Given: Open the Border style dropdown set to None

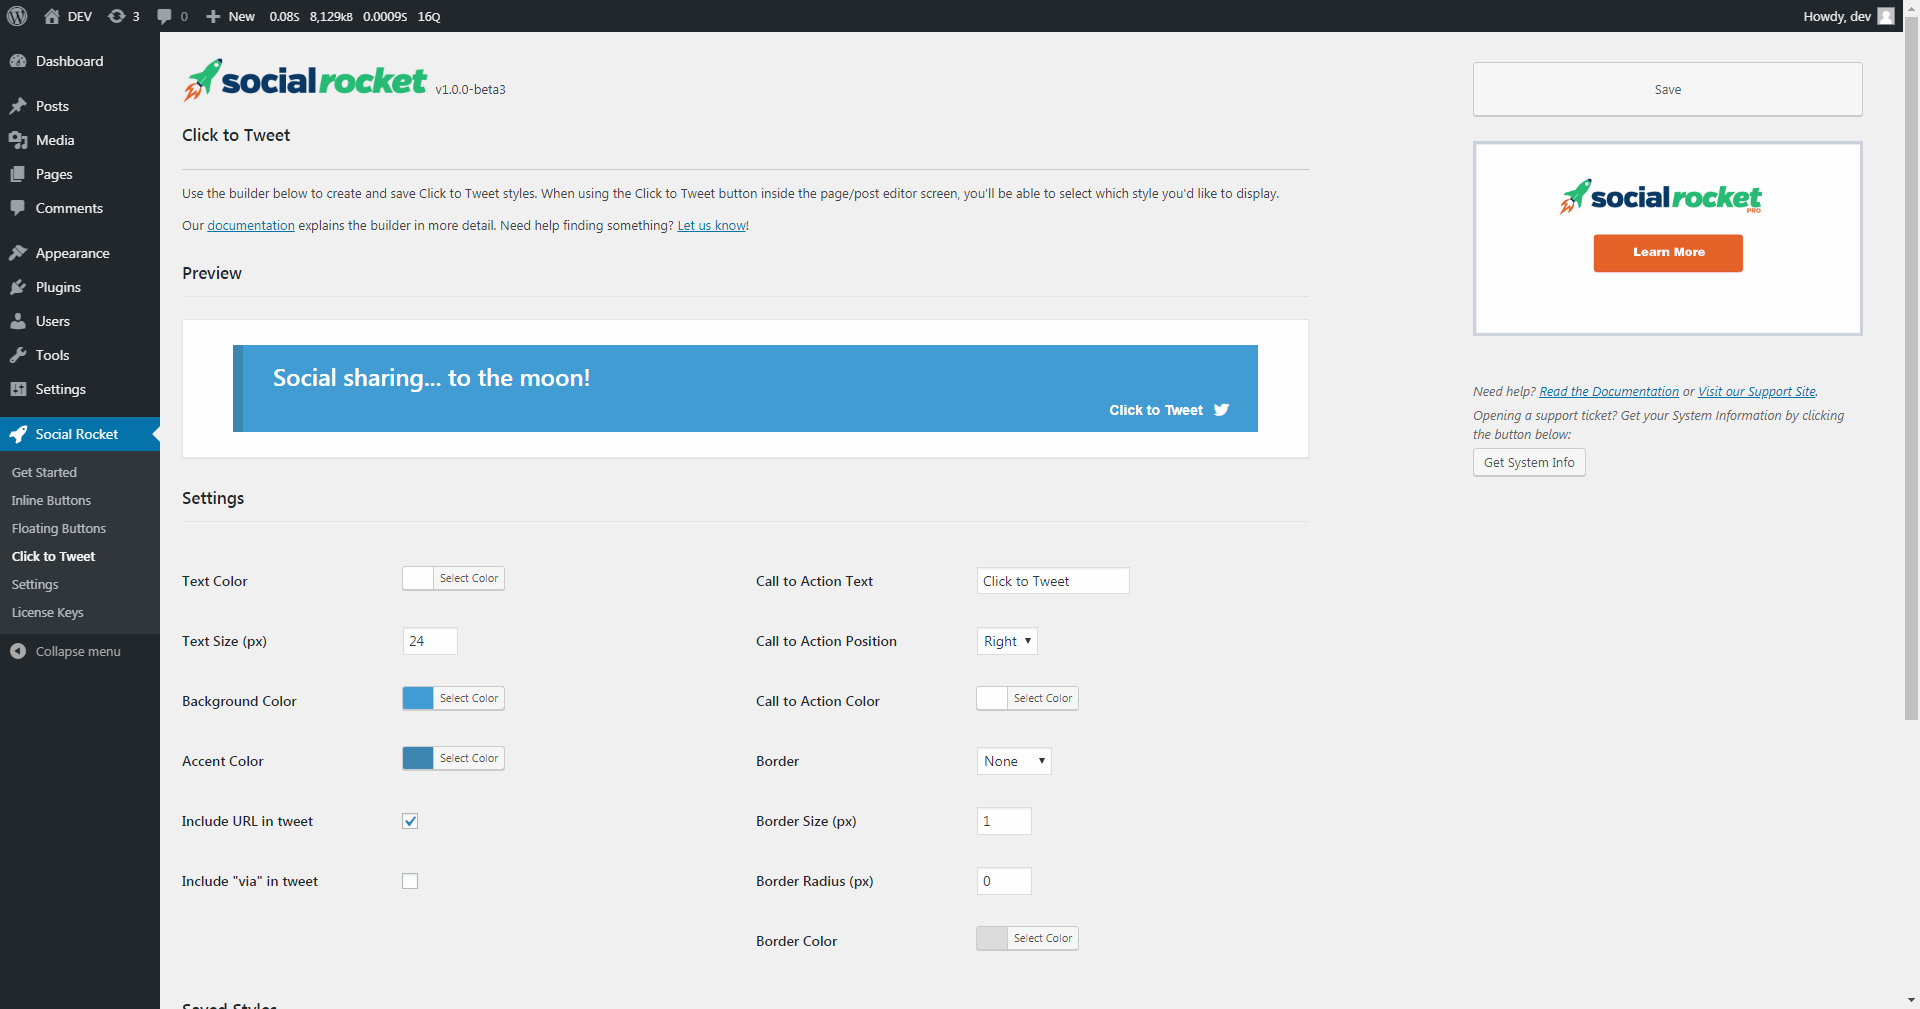Looking at the screenshot, I should click(x=1014, y=761).
